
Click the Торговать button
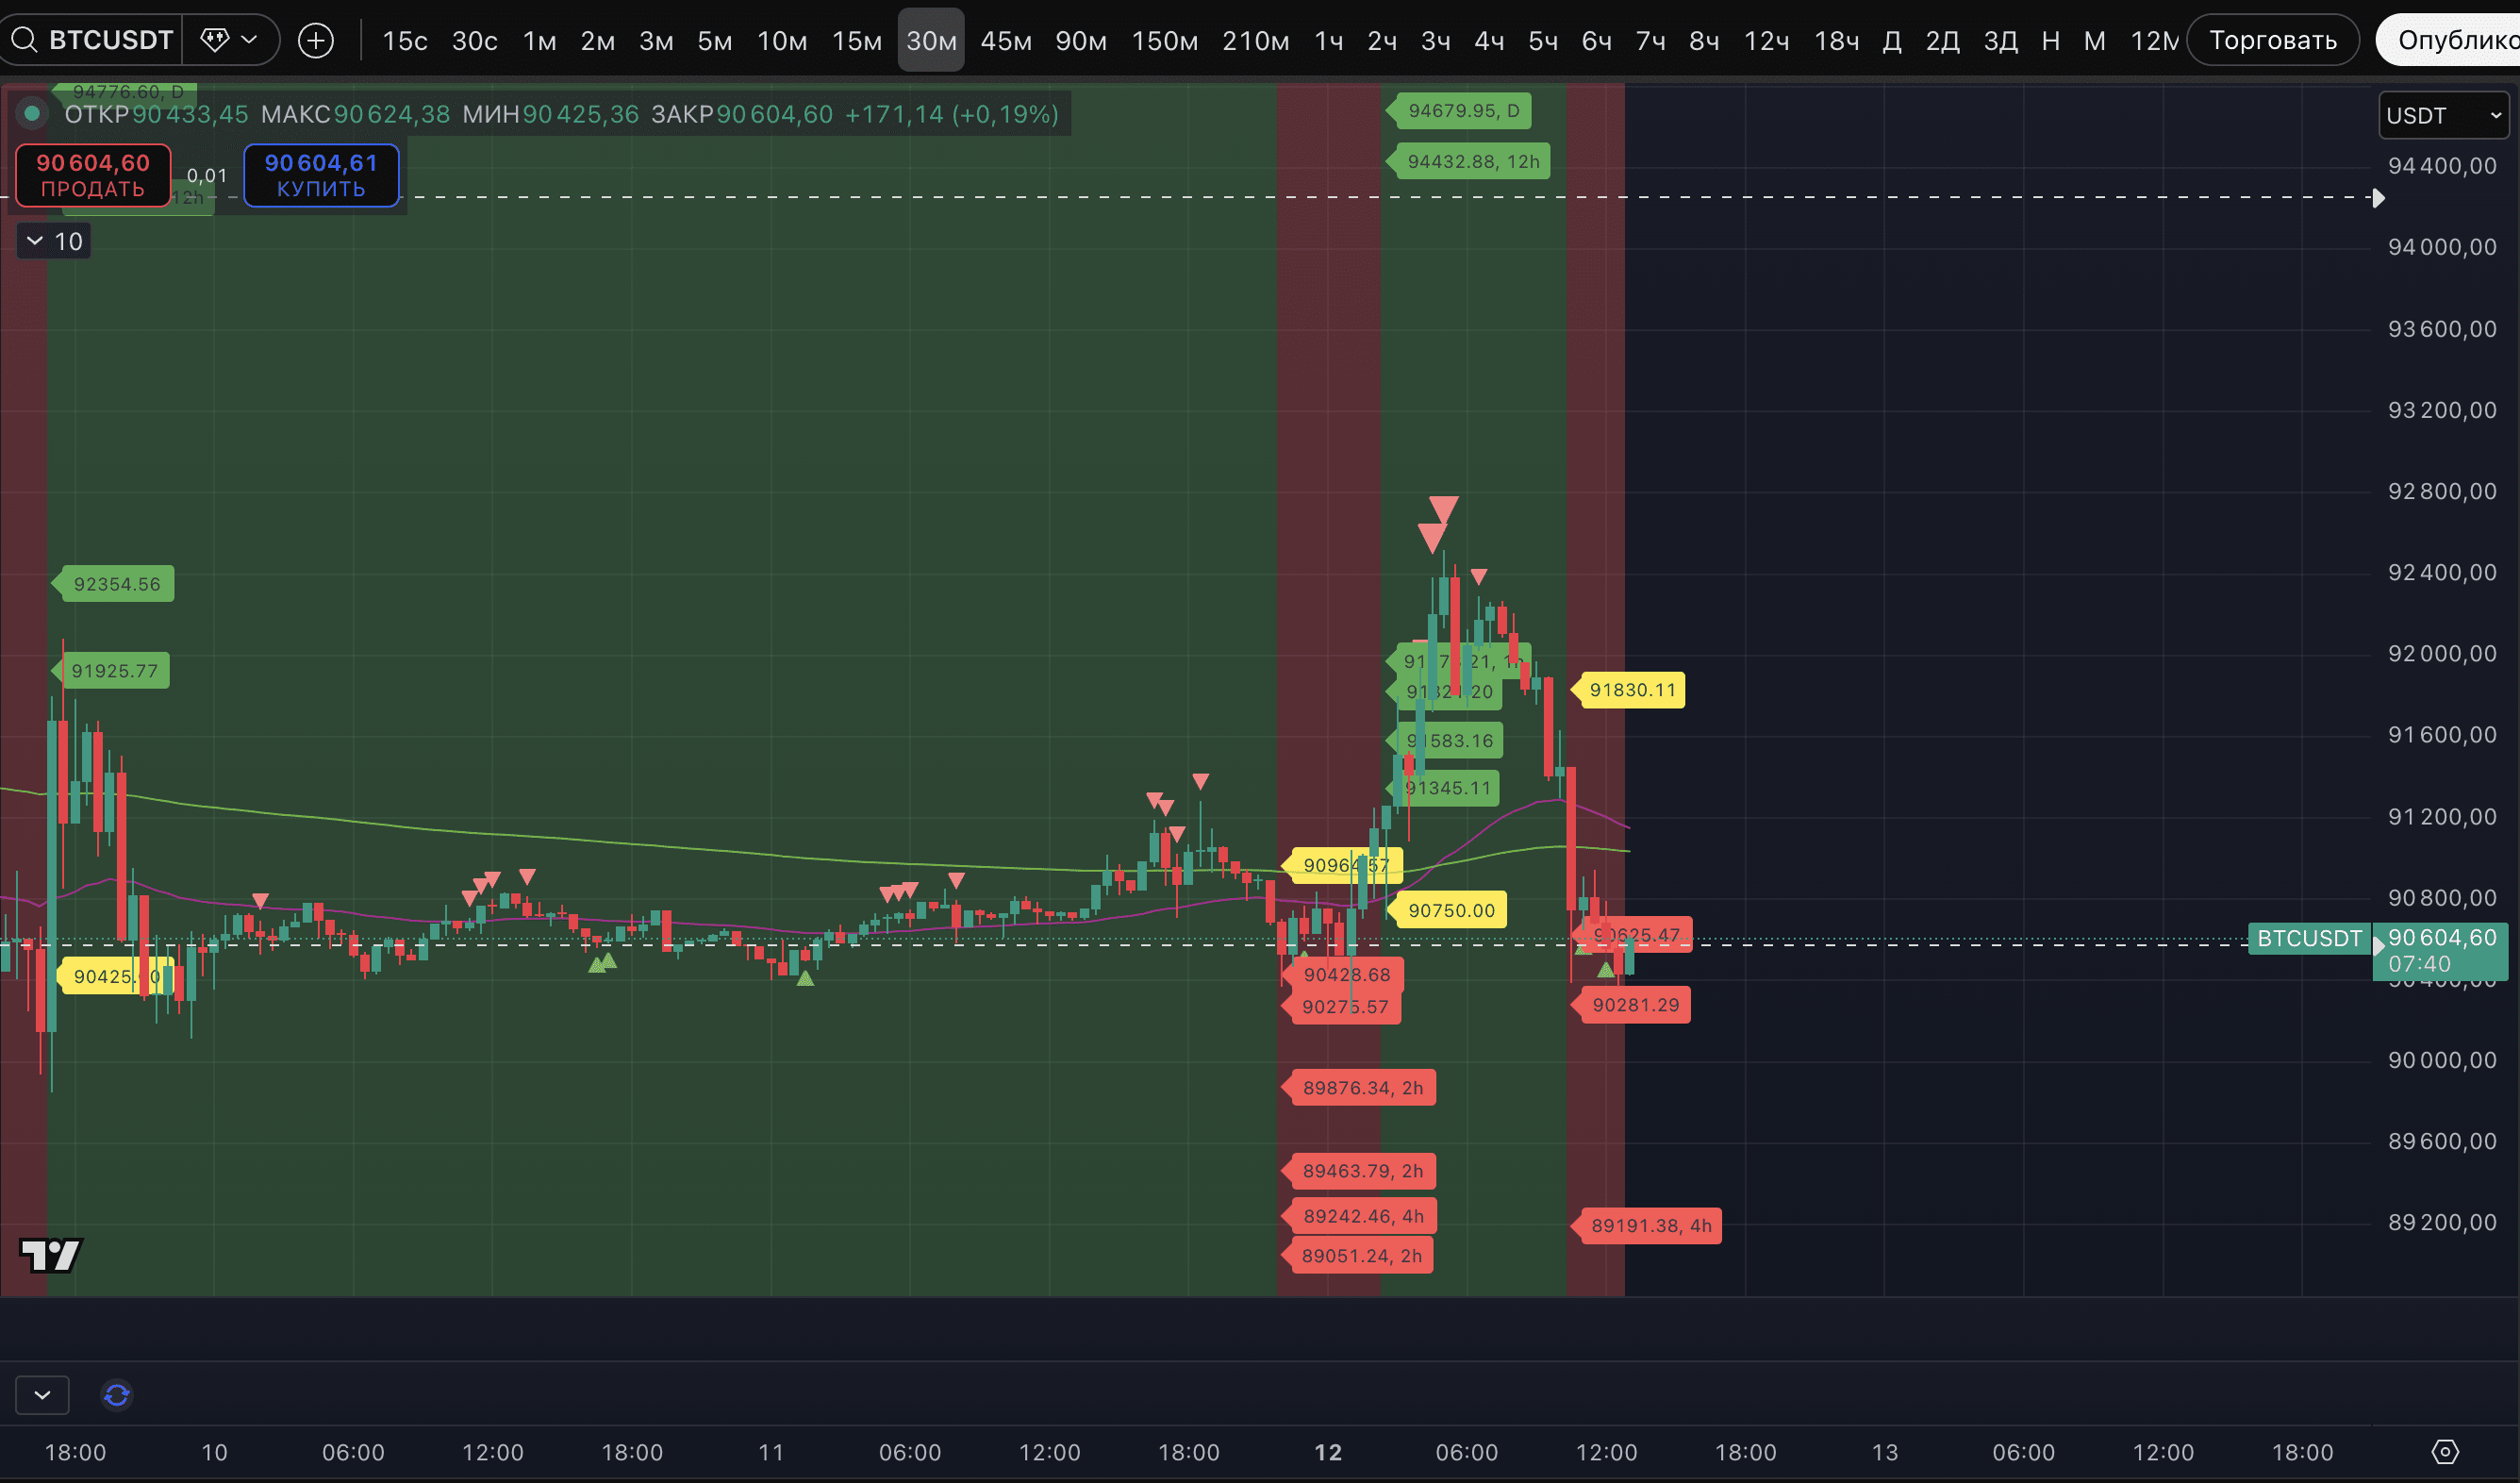2272,40
